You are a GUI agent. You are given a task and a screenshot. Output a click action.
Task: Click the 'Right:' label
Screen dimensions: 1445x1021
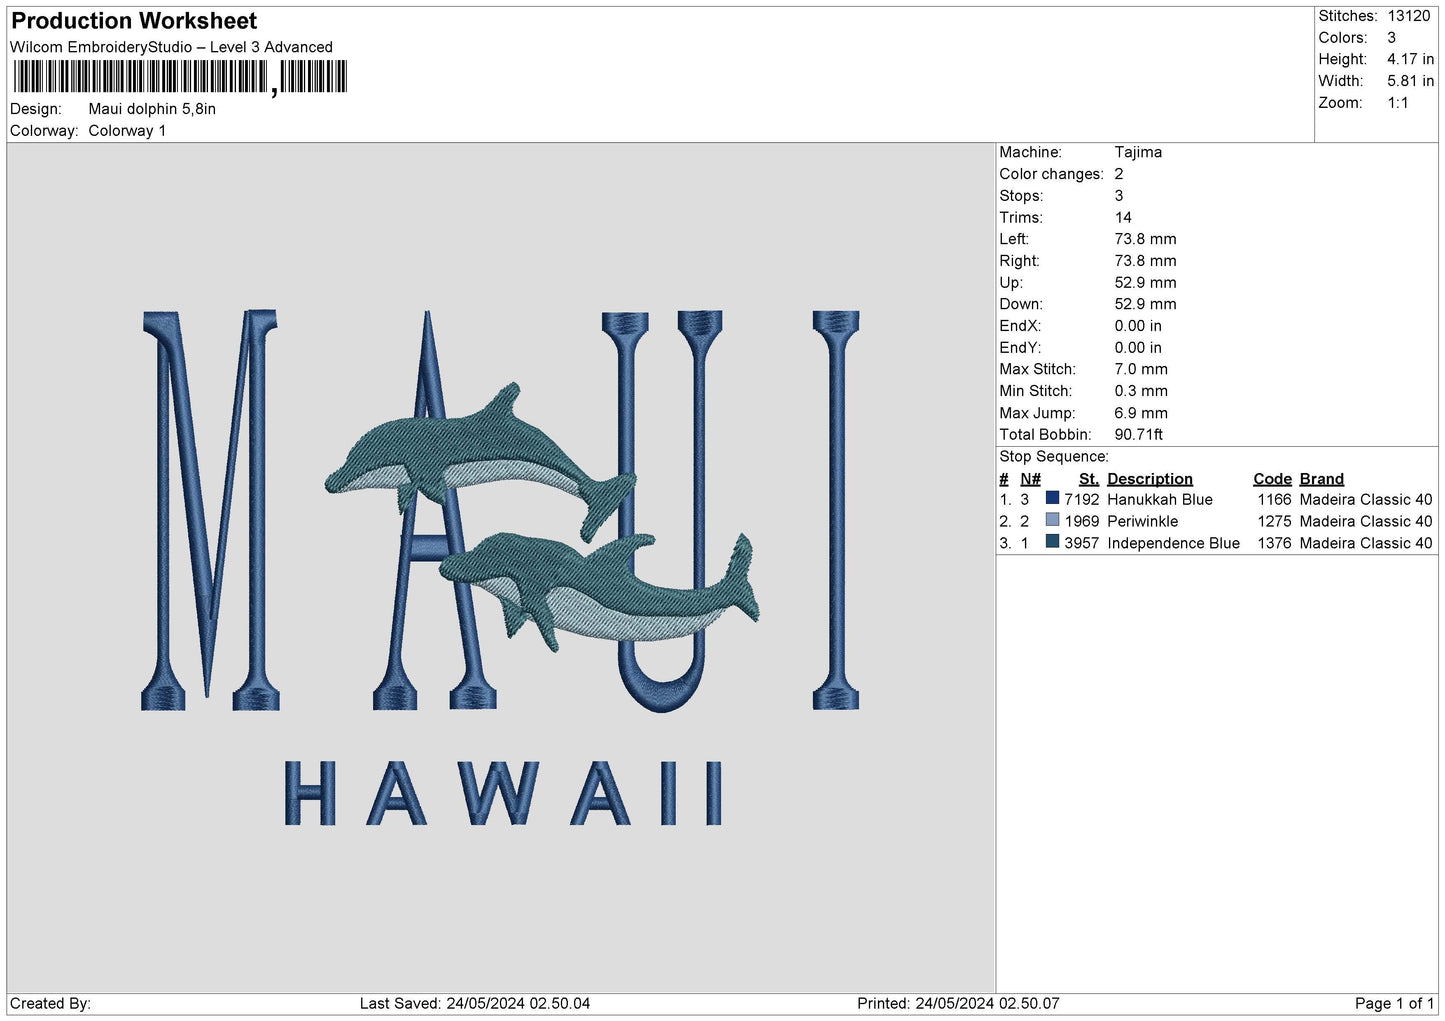coord(1019,261)
